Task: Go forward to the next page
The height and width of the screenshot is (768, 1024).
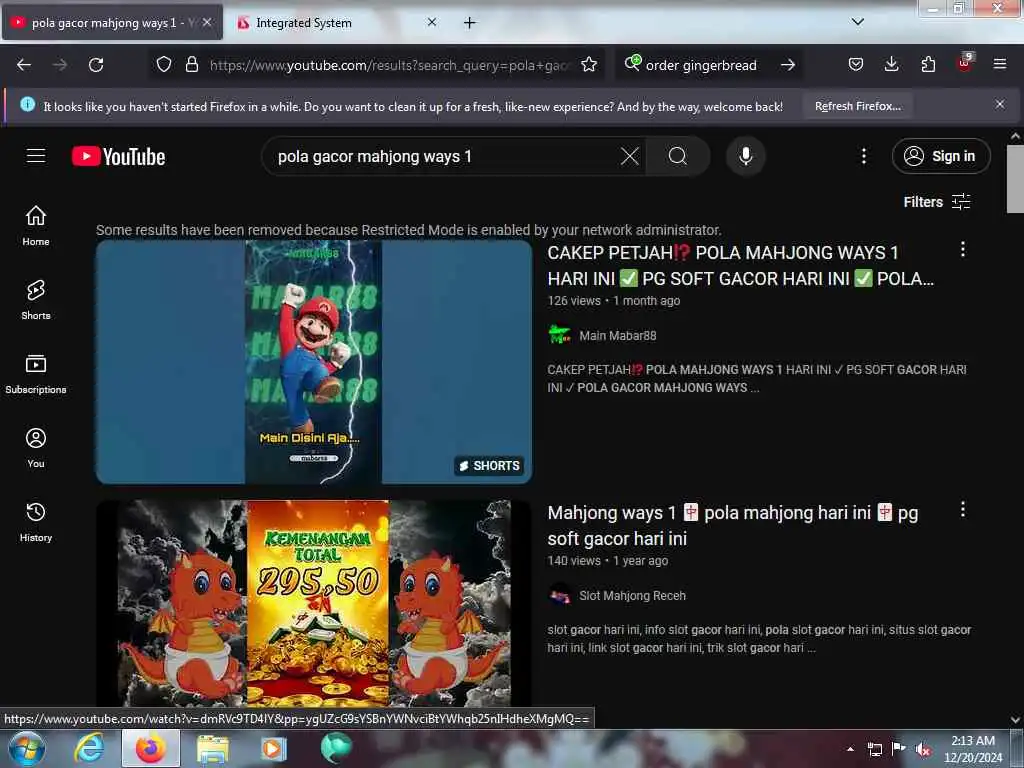Action: [x=60, y=65]
